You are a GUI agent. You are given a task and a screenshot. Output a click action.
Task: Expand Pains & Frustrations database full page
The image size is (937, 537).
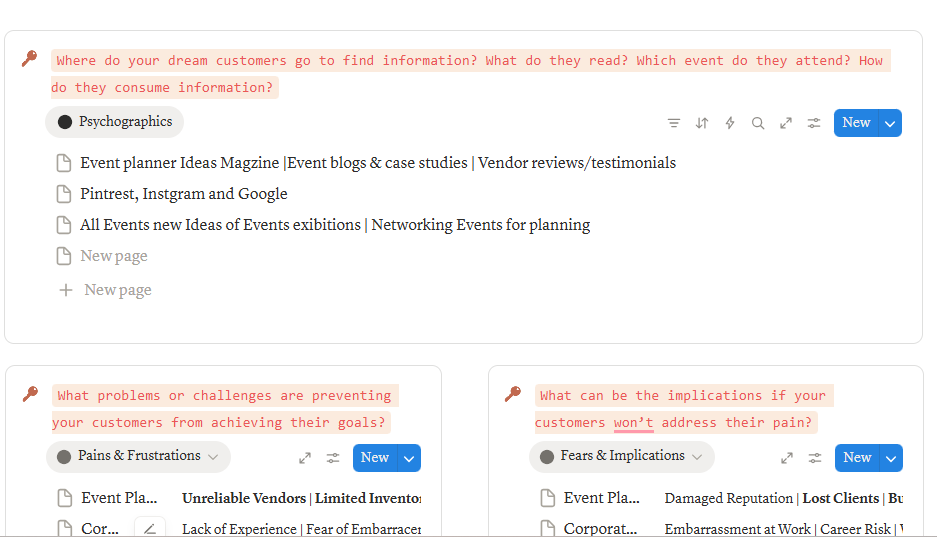305,458
